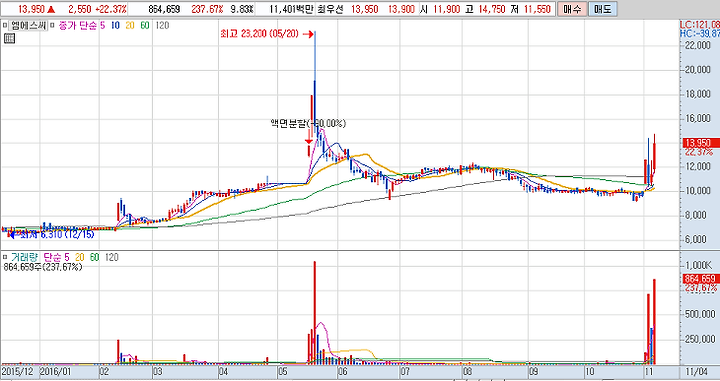Click the header 9.83% value

pos(241,9)
